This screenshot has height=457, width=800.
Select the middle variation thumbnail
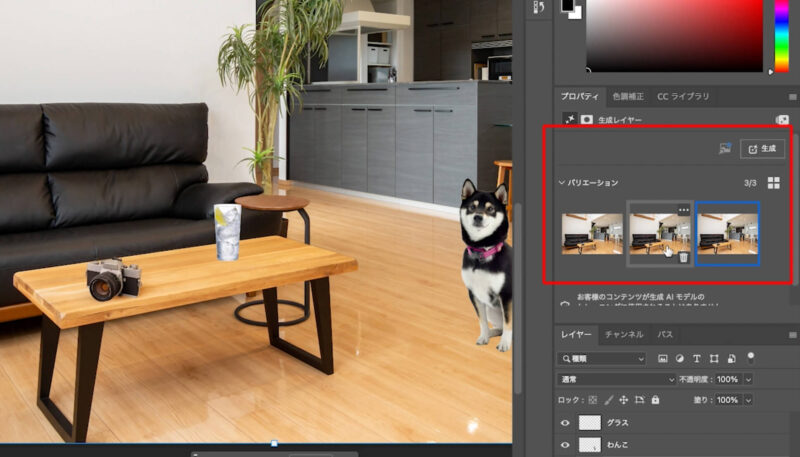(660, 234)
